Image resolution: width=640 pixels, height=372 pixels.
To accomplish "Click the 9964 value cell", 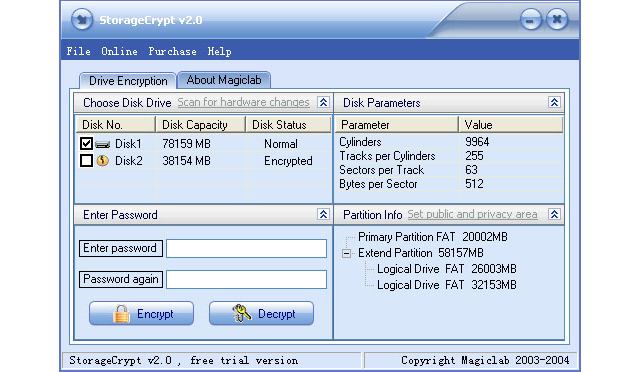I will (477, 142).
